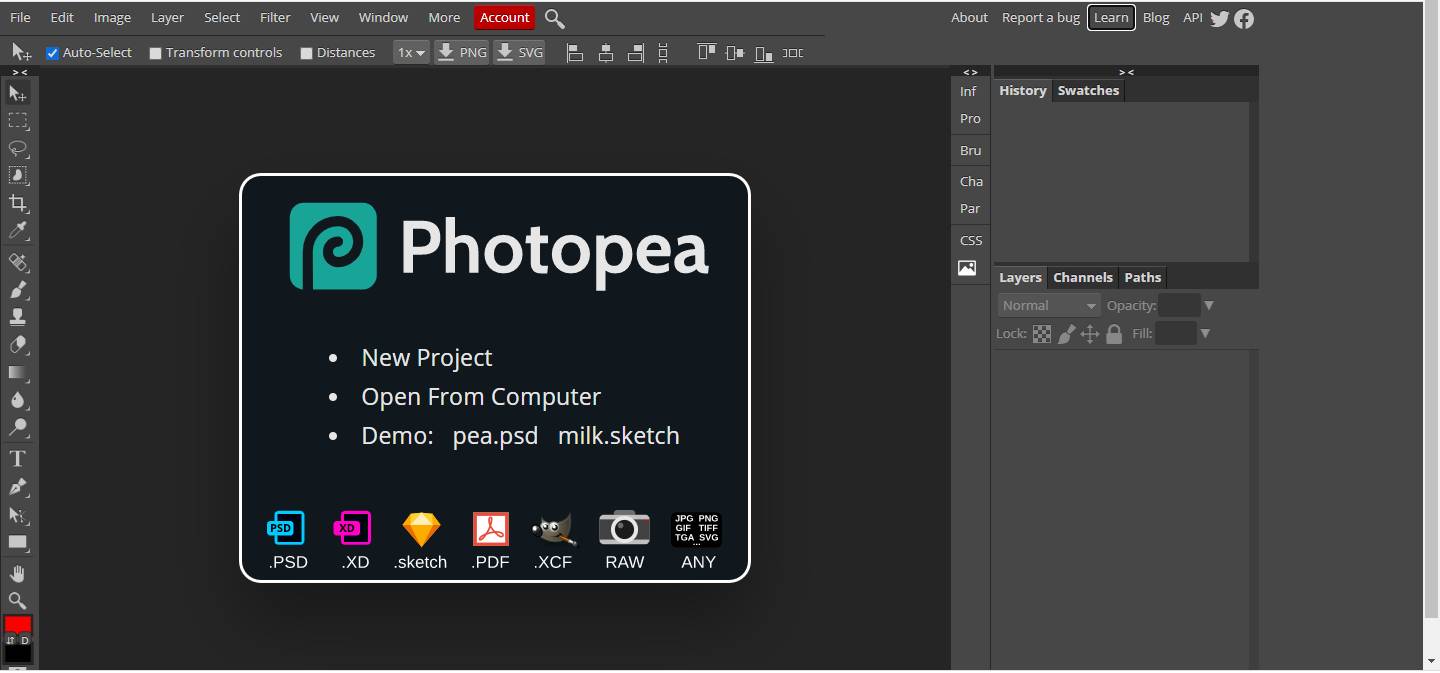Open the Filter menu
This screenshot has width=1440, height=673.
click(x=275, y=18)
